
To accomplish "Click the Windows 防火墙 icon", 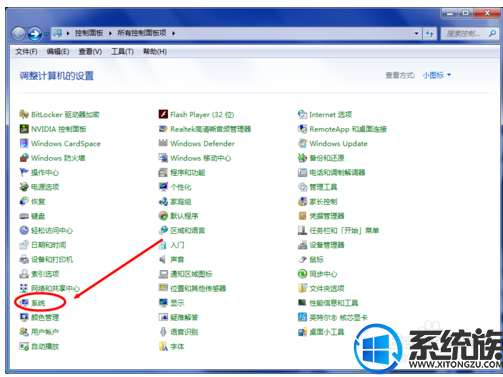I will 24,158.
